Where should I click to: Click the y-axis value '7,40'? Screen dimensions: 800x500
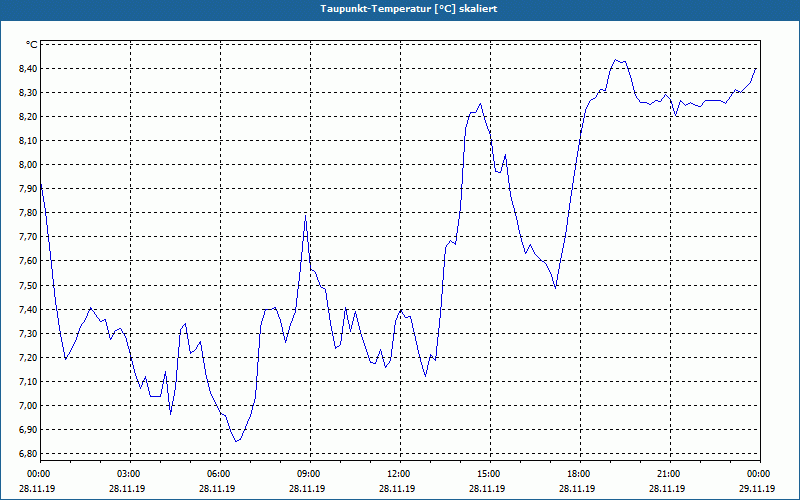pos(29,309)
